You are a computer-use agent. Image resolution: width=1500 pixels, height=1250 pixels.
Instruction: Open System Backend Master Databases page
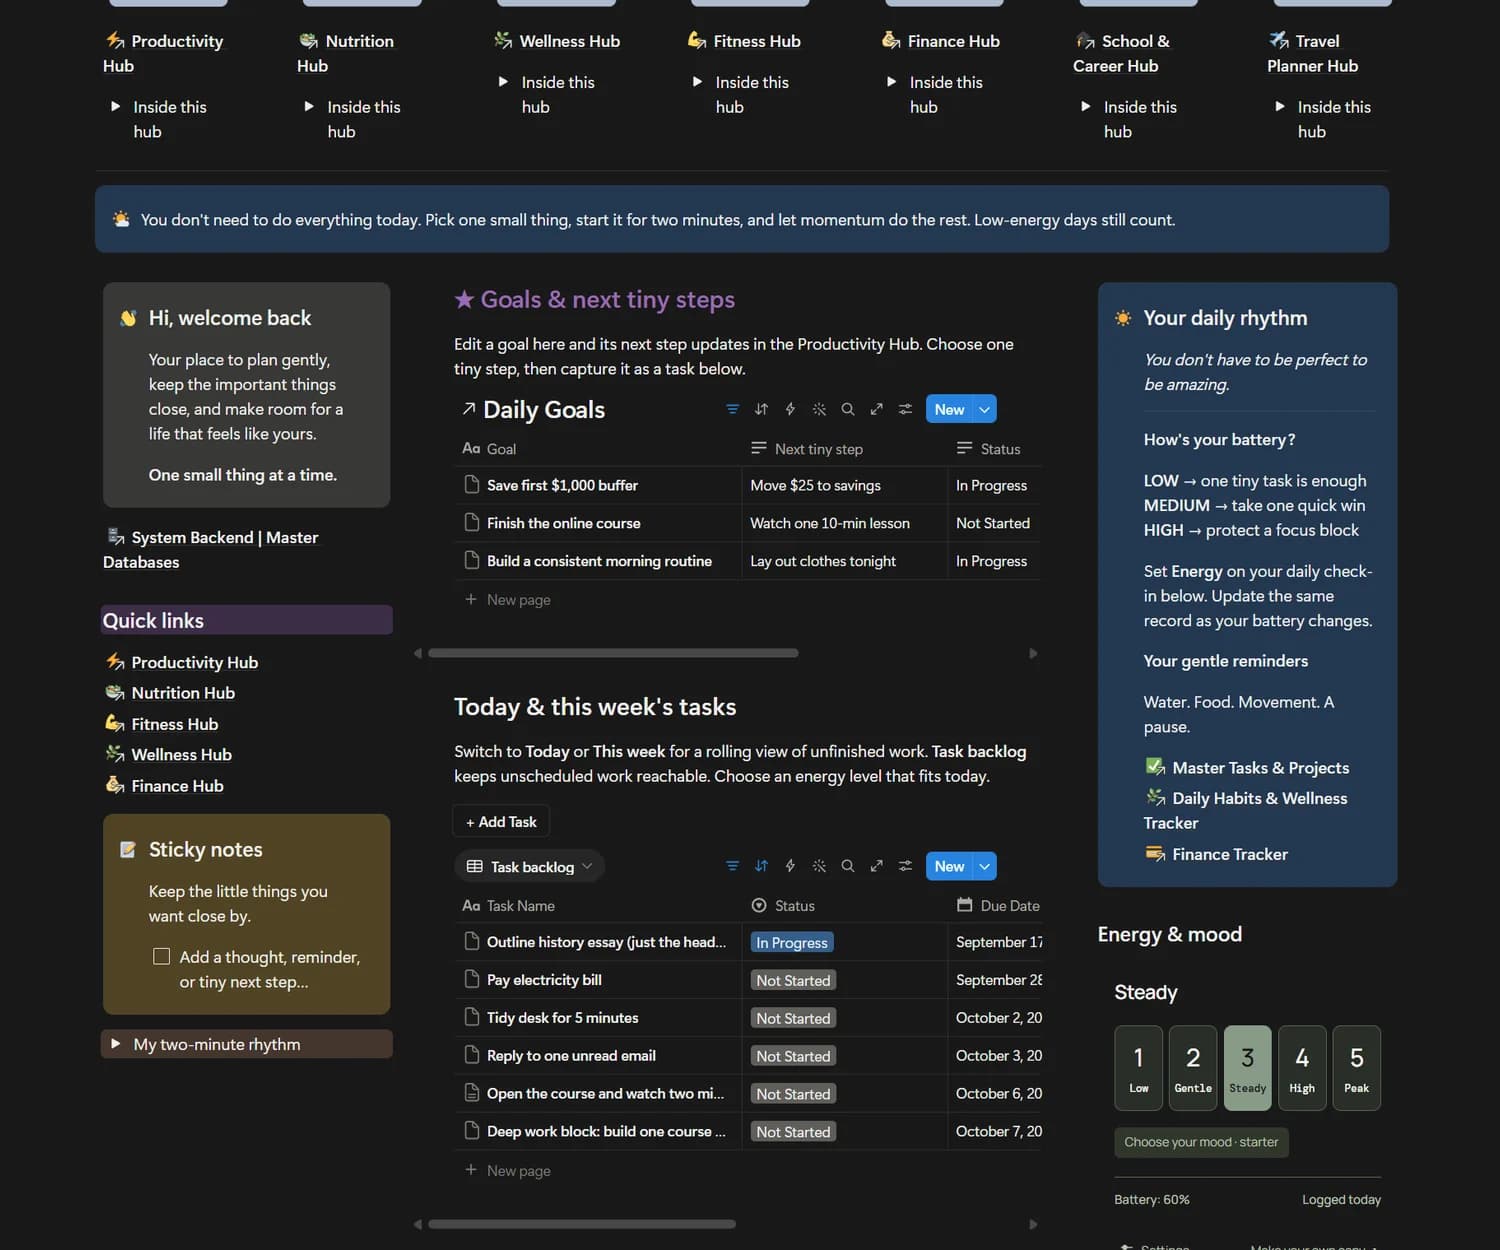pos(211,549)
